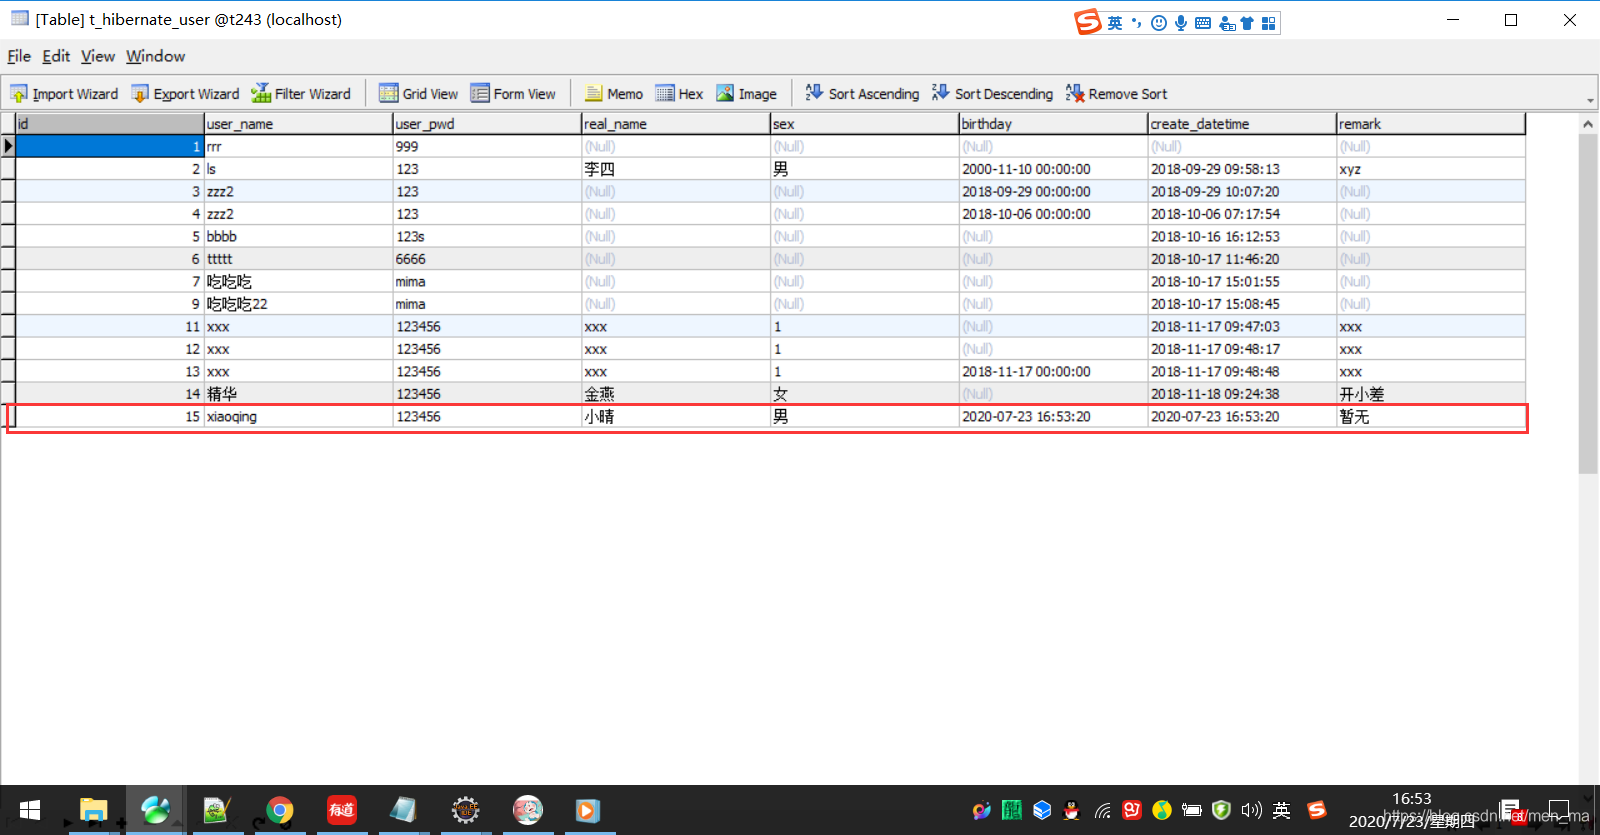The image size is (1600, 835).
Task: Start Sogou voice input microphone
Action: tap(1181, 23)
